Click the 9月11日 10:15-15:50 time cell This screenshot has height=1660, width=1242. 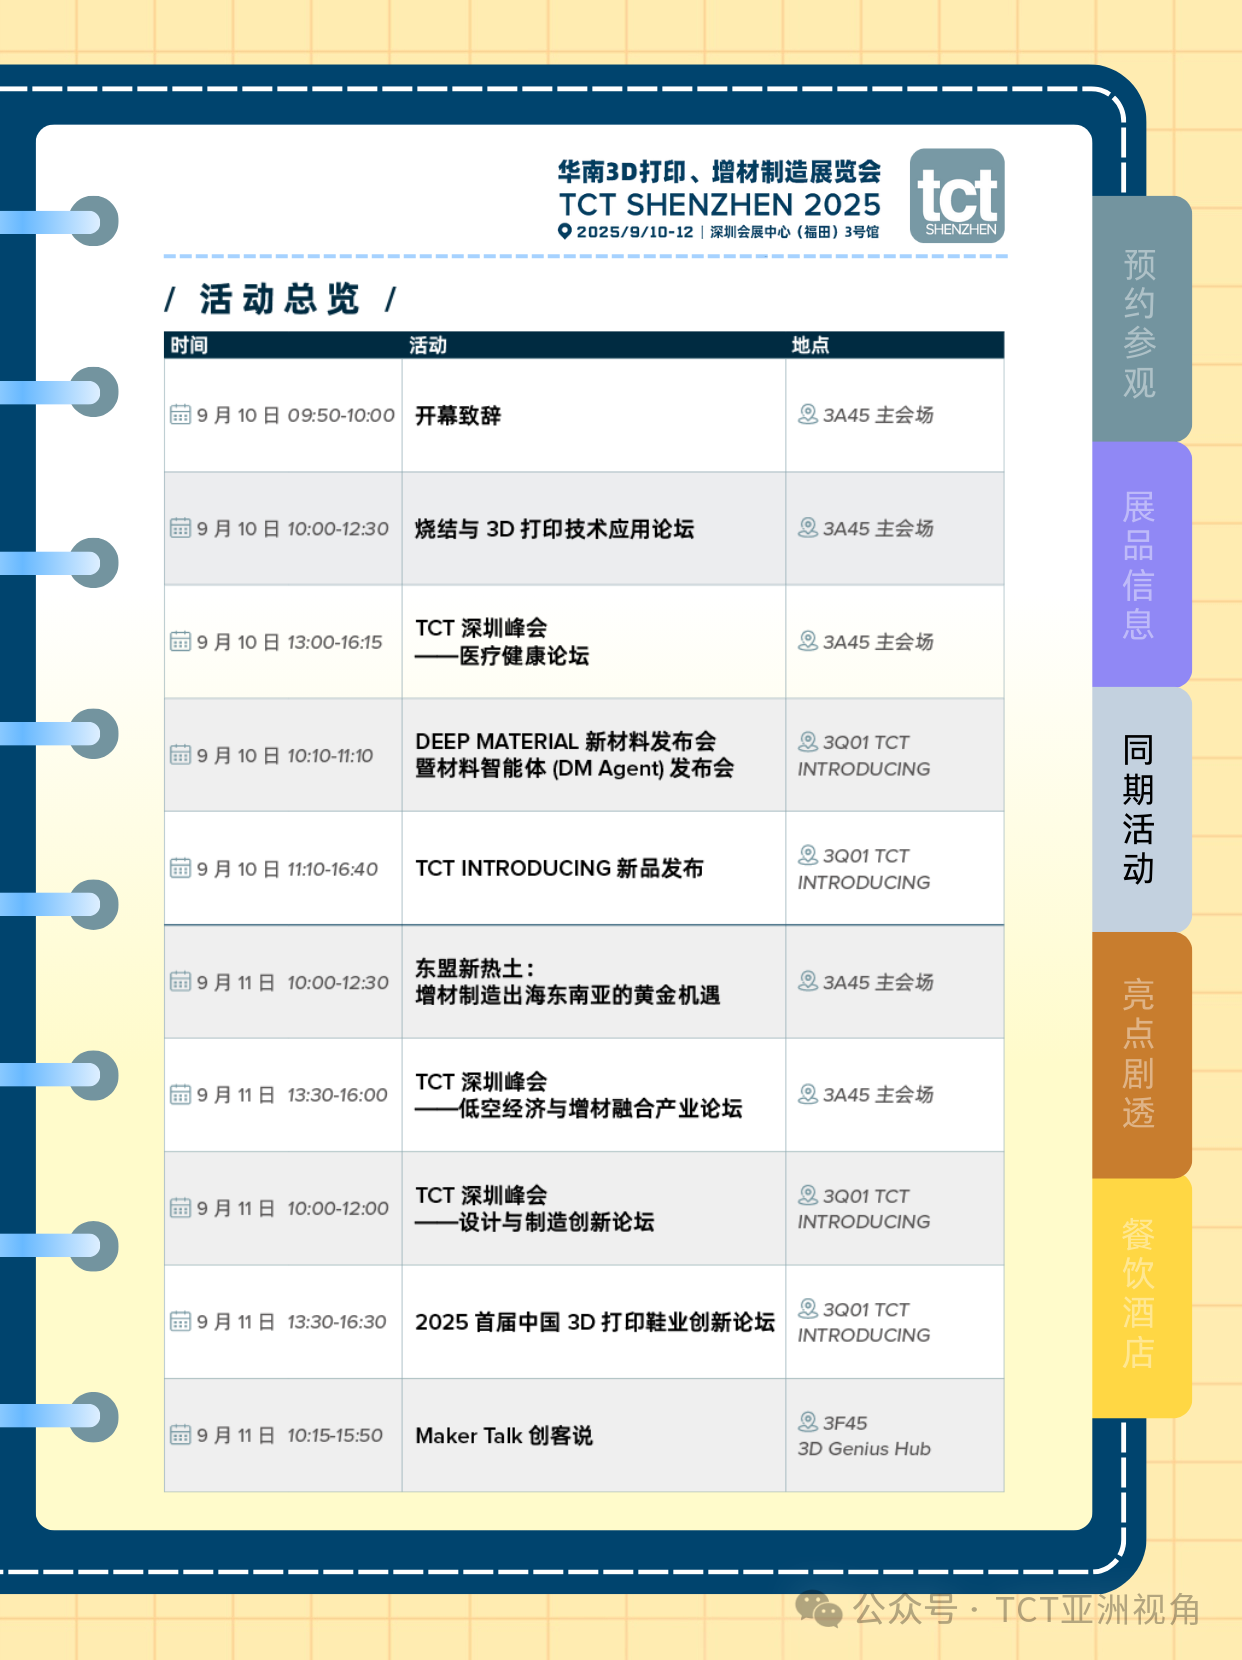coord(283,1435)
